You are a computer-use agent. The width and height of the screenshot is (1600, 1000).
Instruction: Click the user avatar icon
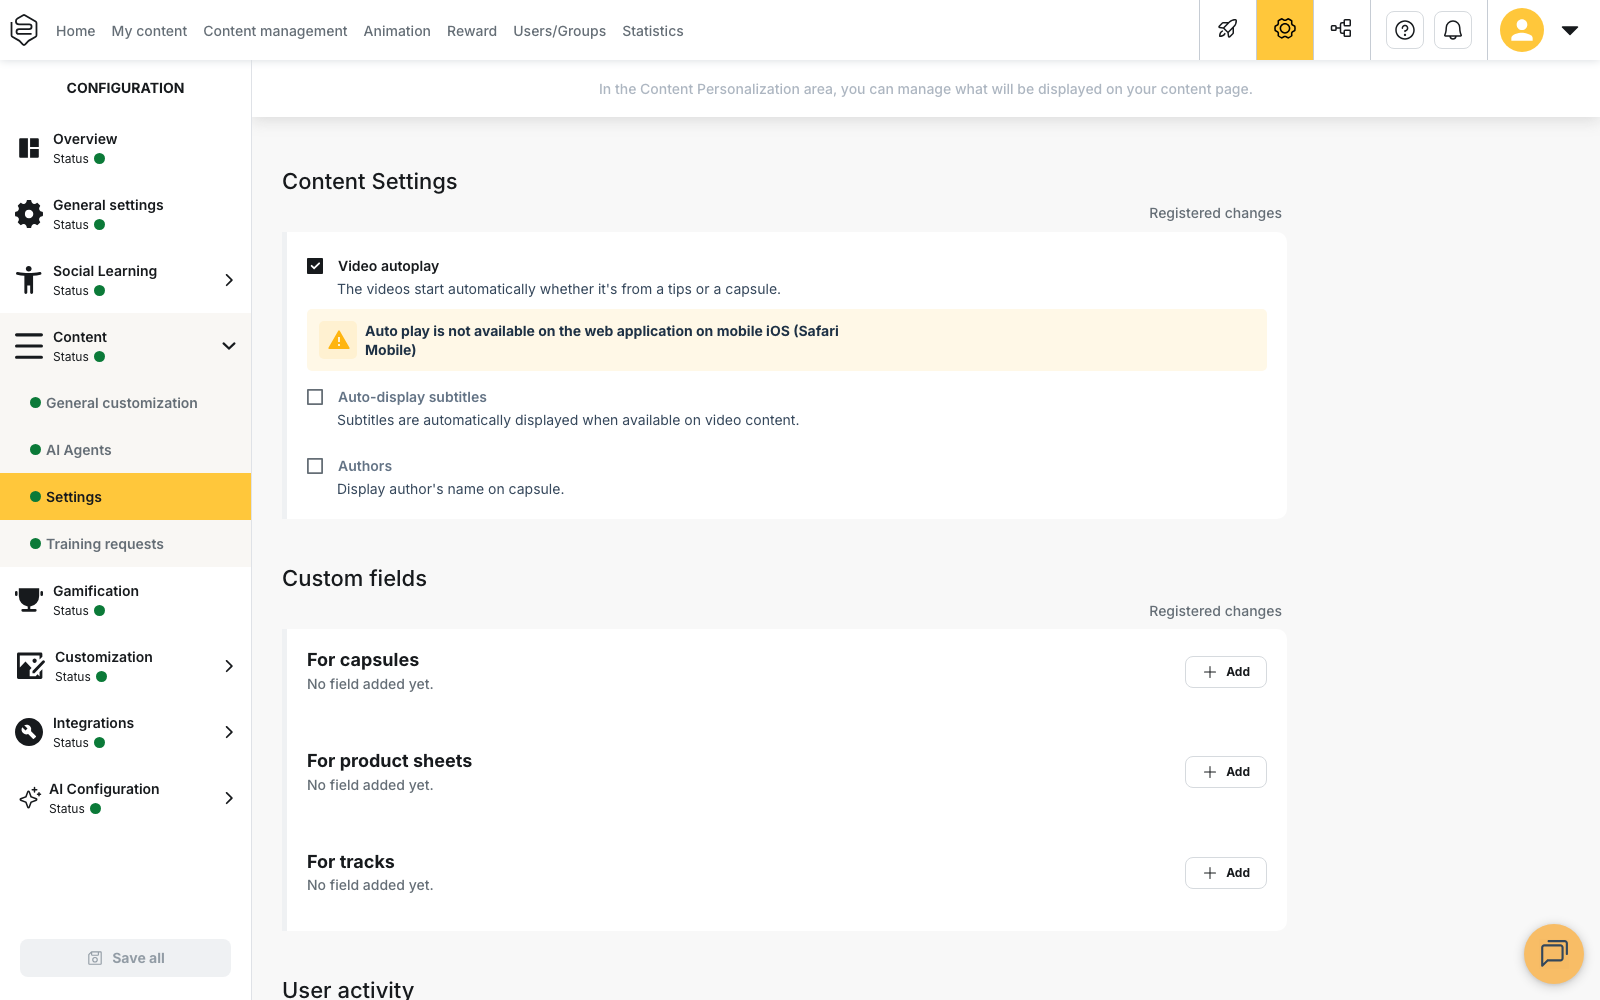[1521, 30]
